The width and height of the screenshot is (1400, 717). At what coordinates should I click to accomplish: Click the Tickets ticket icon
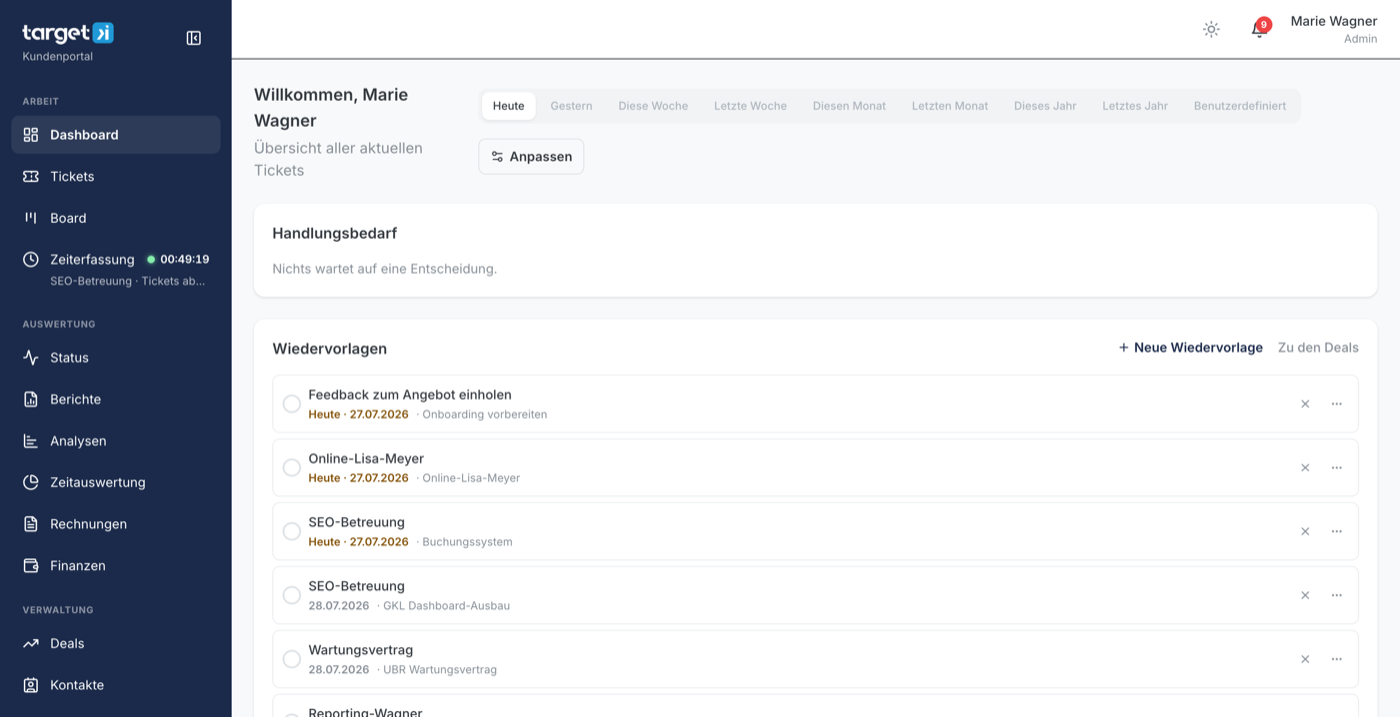coord(31,177)
